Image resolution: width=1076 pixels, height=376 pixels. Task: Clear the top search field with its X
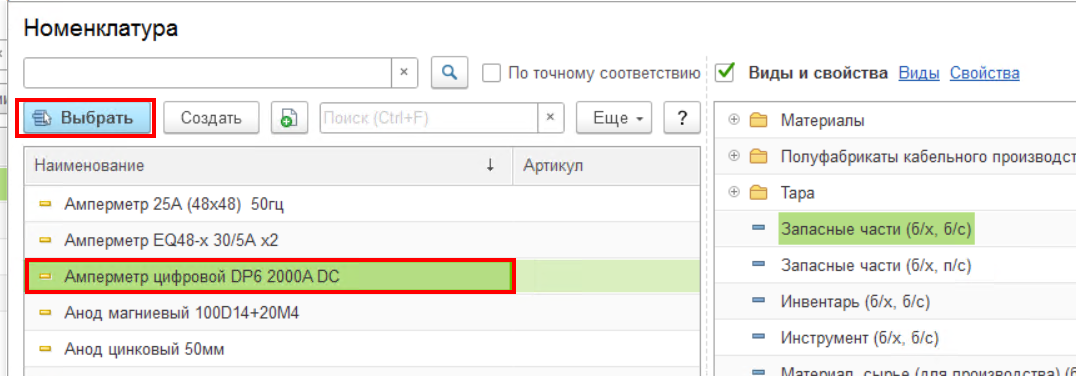pyautogui.click(x=404, y=72)
